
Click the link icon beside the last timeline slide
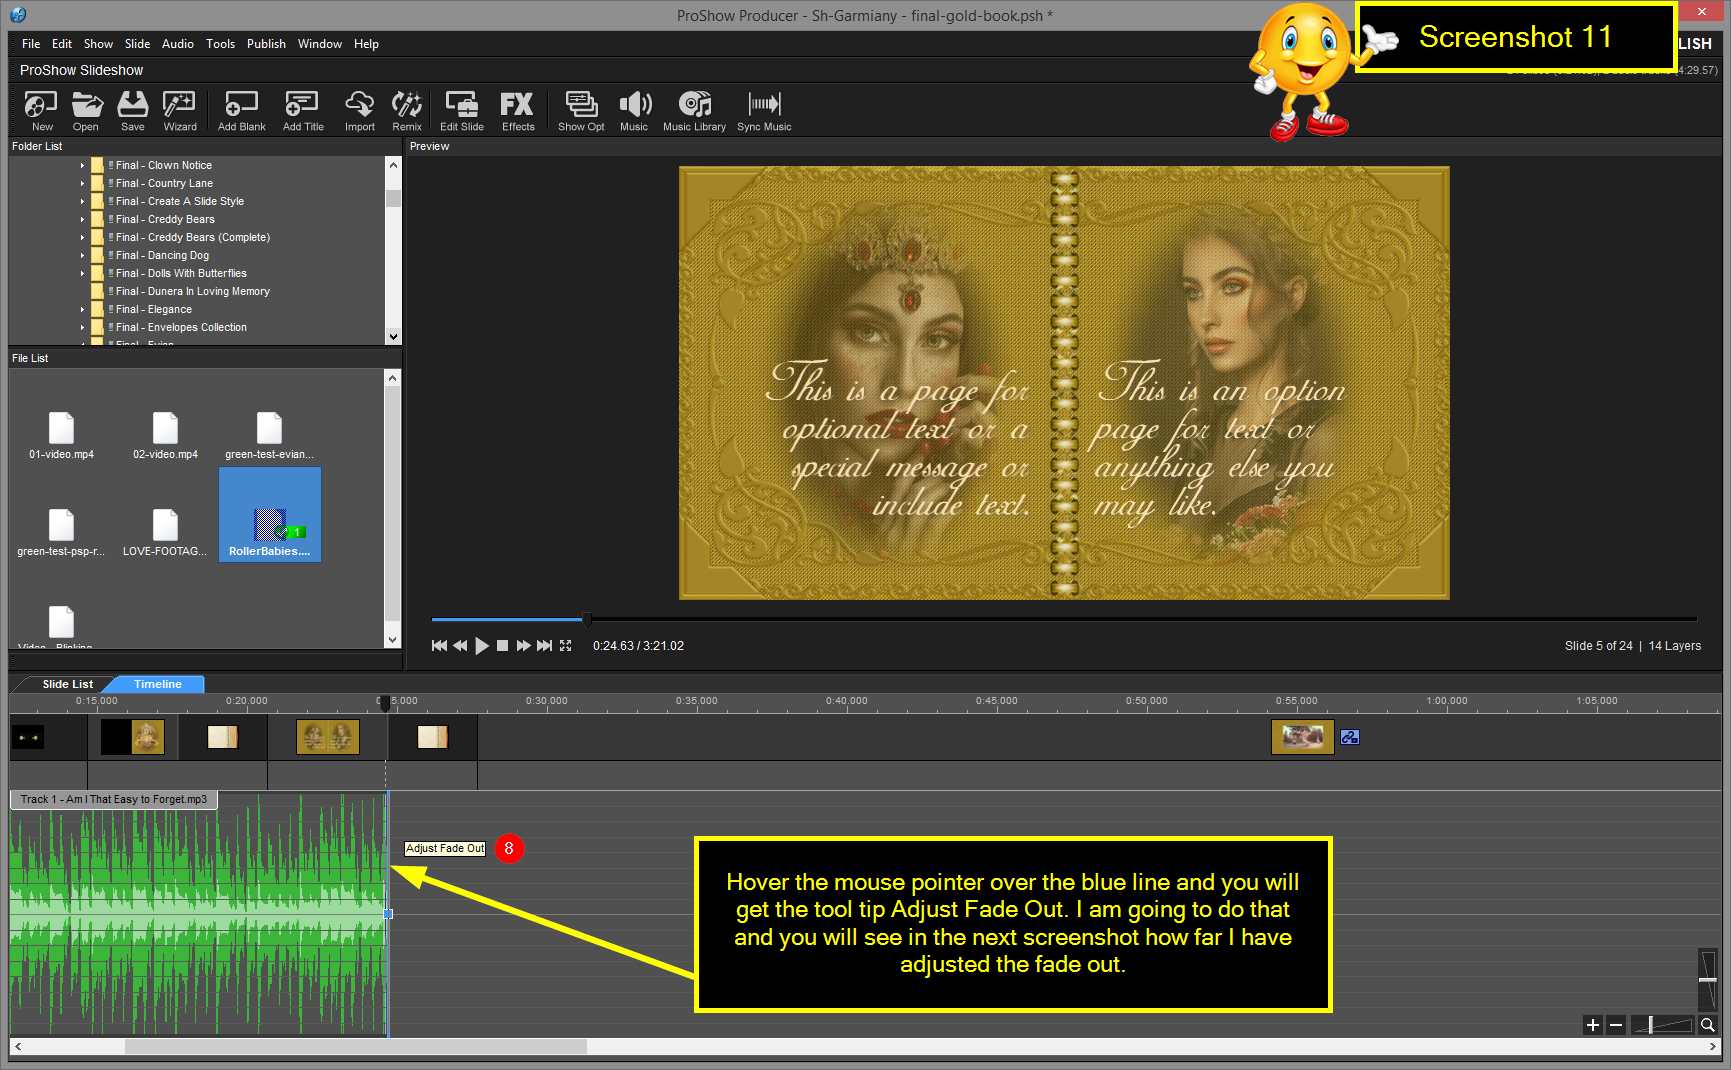pyautogui.click(x=1350, y=737)
